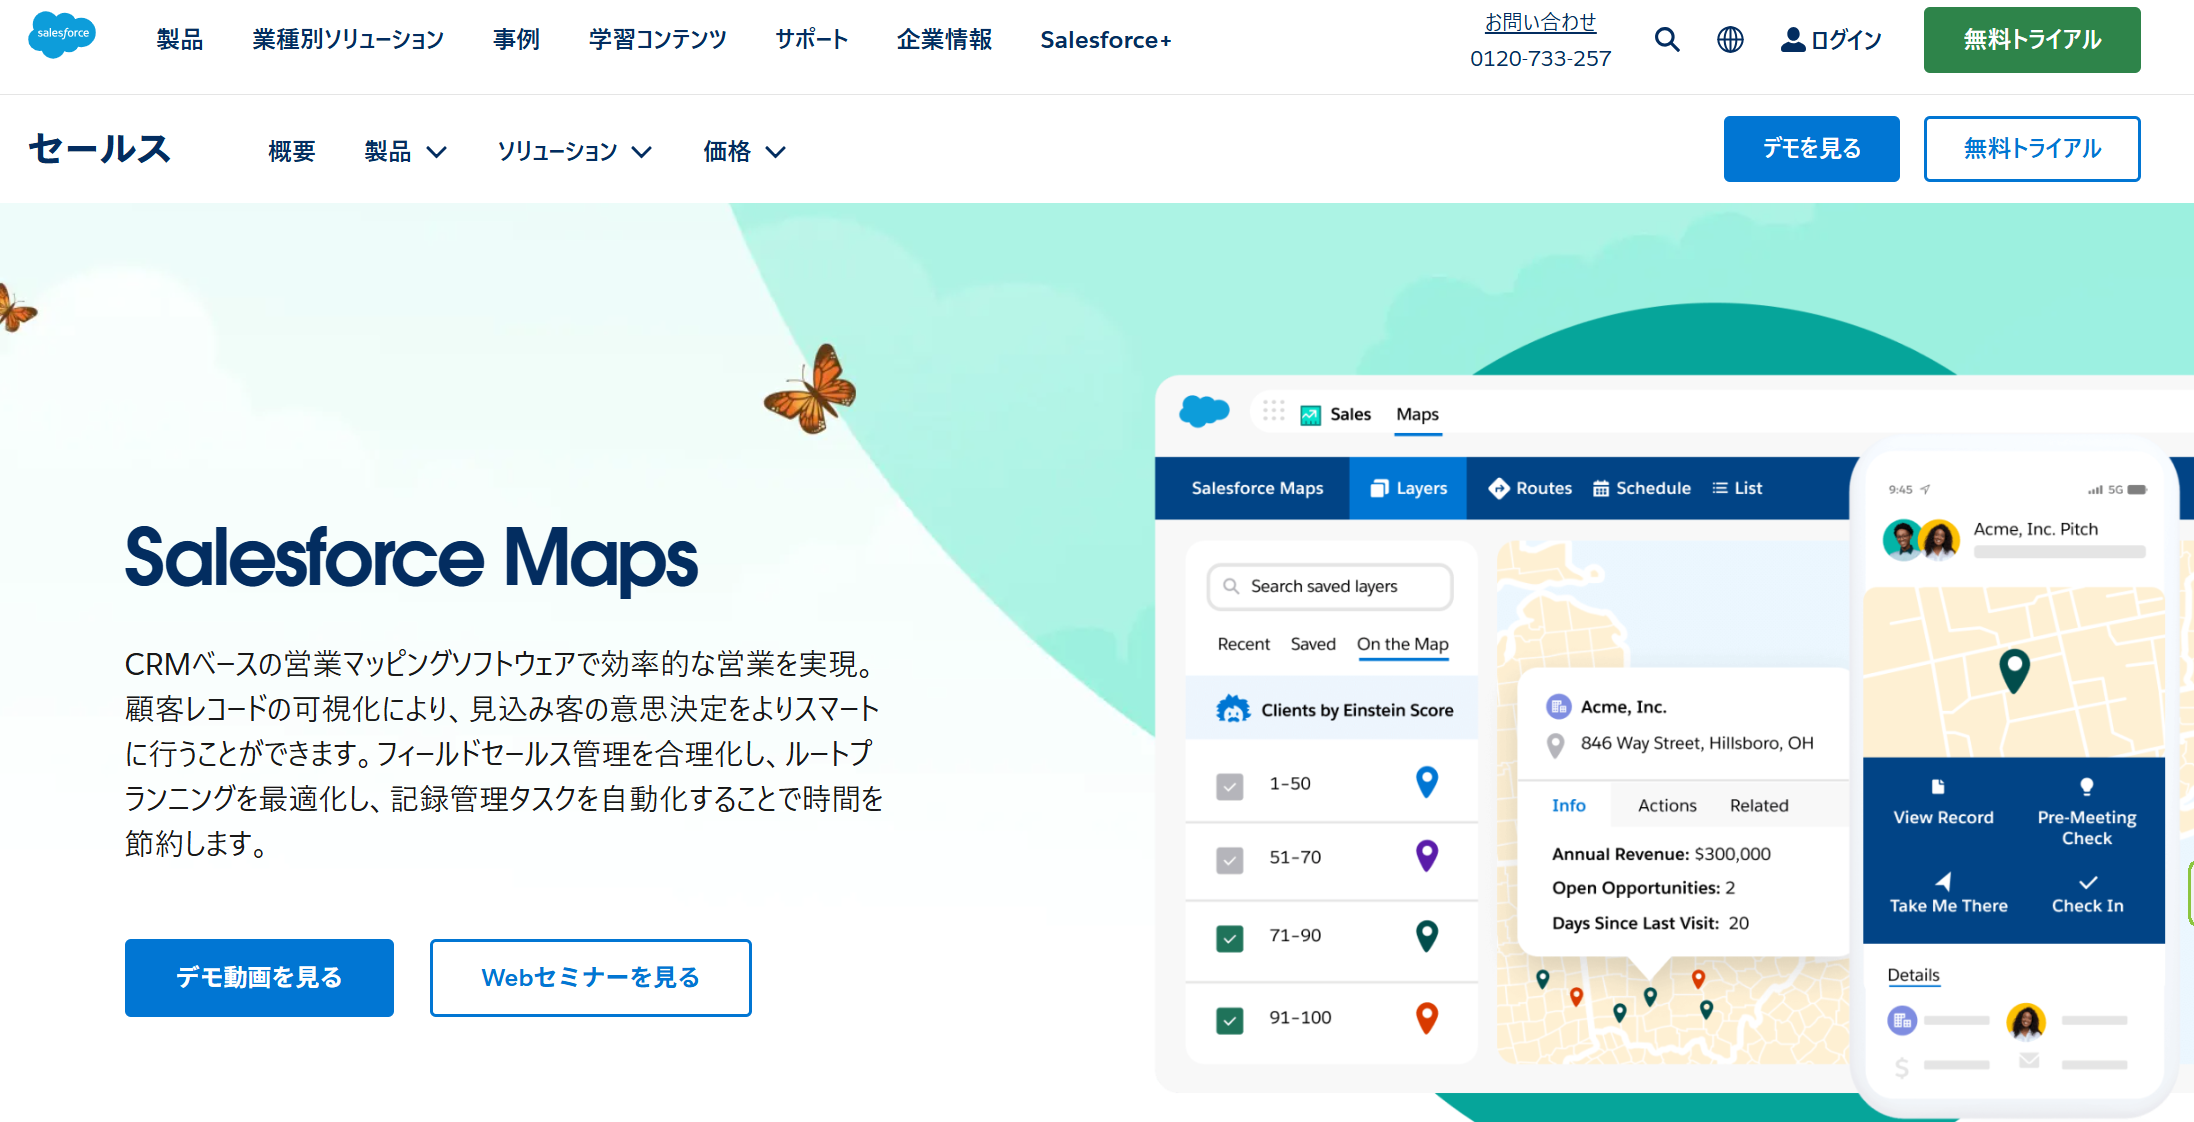The height and width of the screenshot is (1122, 2194).
Task: Uncheck the 71-90 checkbox
Action: [x=1230, y=938]
